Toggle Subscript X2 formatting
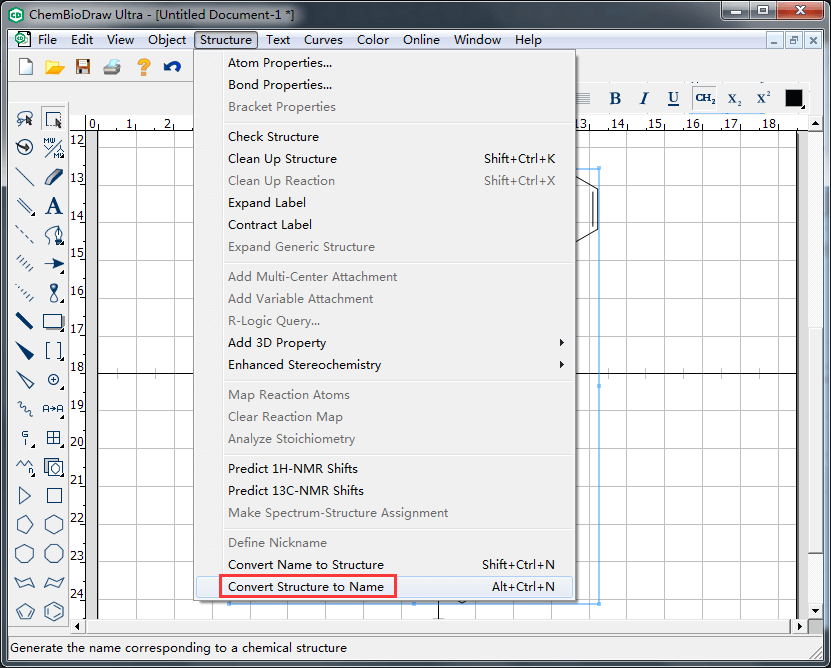Viewport: 831px width, 668px height. point(734,98)
